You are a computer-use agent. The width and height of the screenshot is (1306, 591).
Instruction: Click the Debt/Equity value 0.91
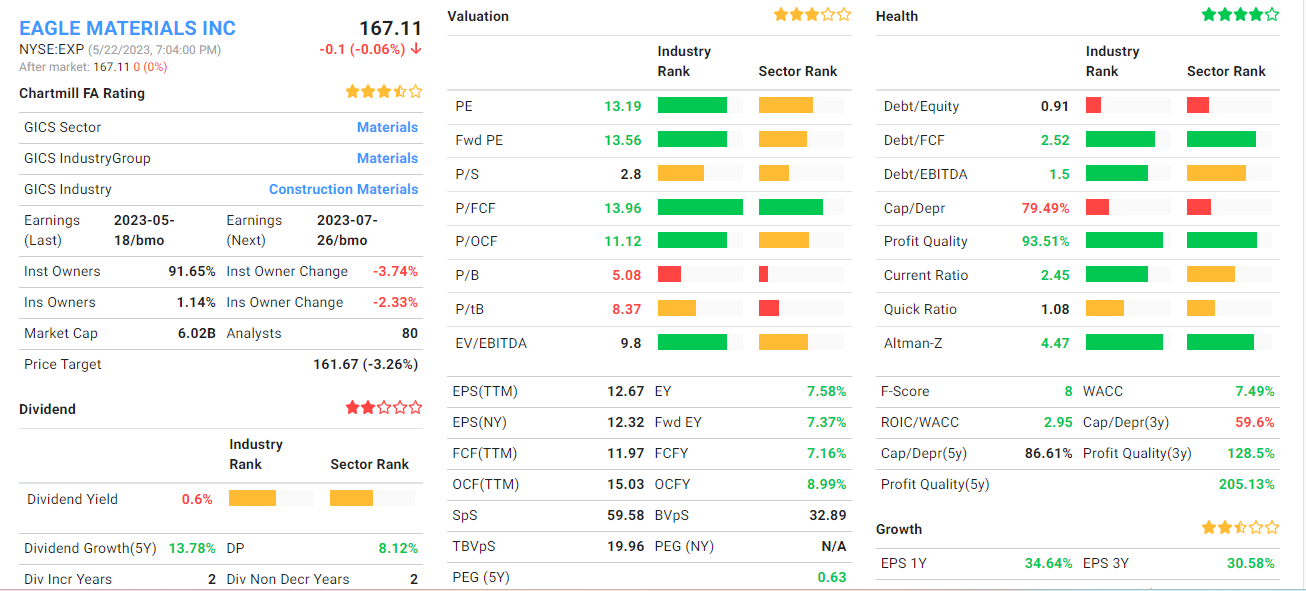coord(1055,106)
